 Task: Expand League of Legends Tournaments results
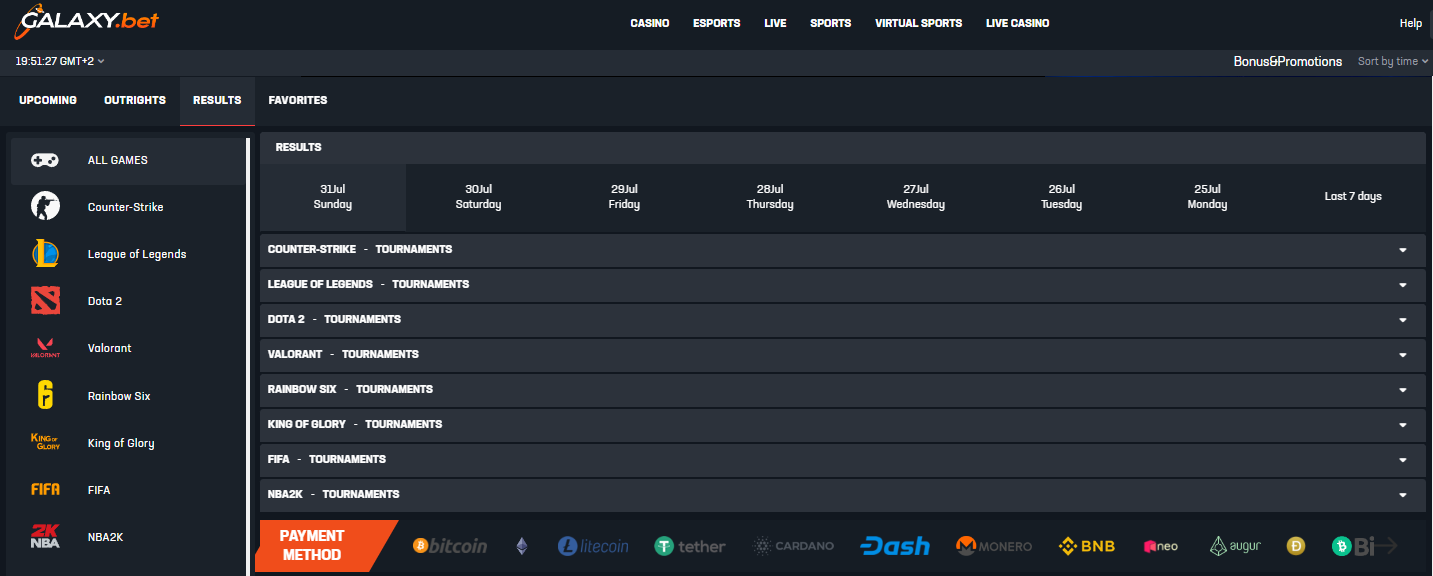pyautogui.click(x=842, y=285)
